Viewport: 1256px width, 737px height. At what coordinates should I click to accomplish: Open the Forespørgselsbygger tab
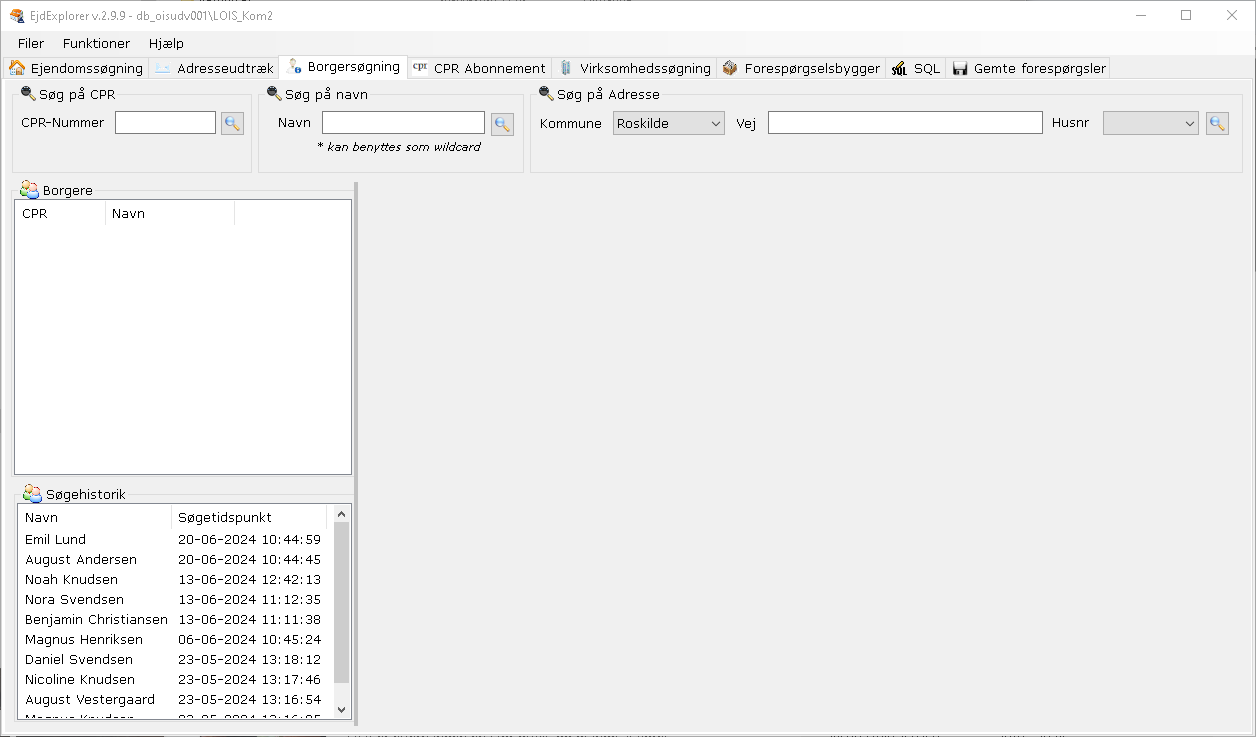(x=801, y=68)
